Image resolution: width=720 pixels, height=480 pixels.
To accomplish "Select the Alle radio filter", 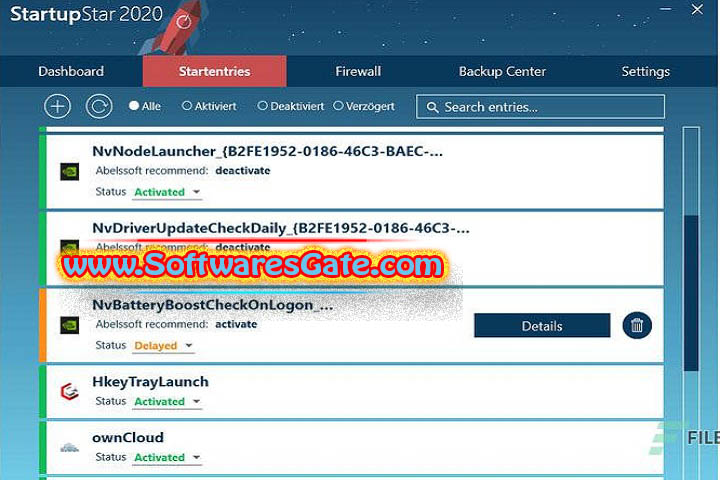I will 145,106.
